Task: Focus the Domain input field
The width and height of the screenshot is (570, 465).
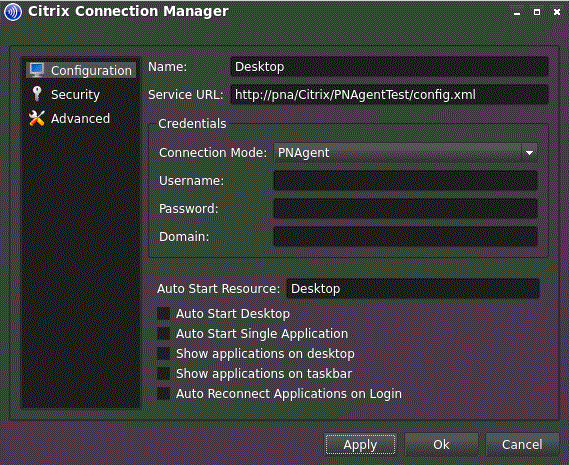Action: coord(405,237)
